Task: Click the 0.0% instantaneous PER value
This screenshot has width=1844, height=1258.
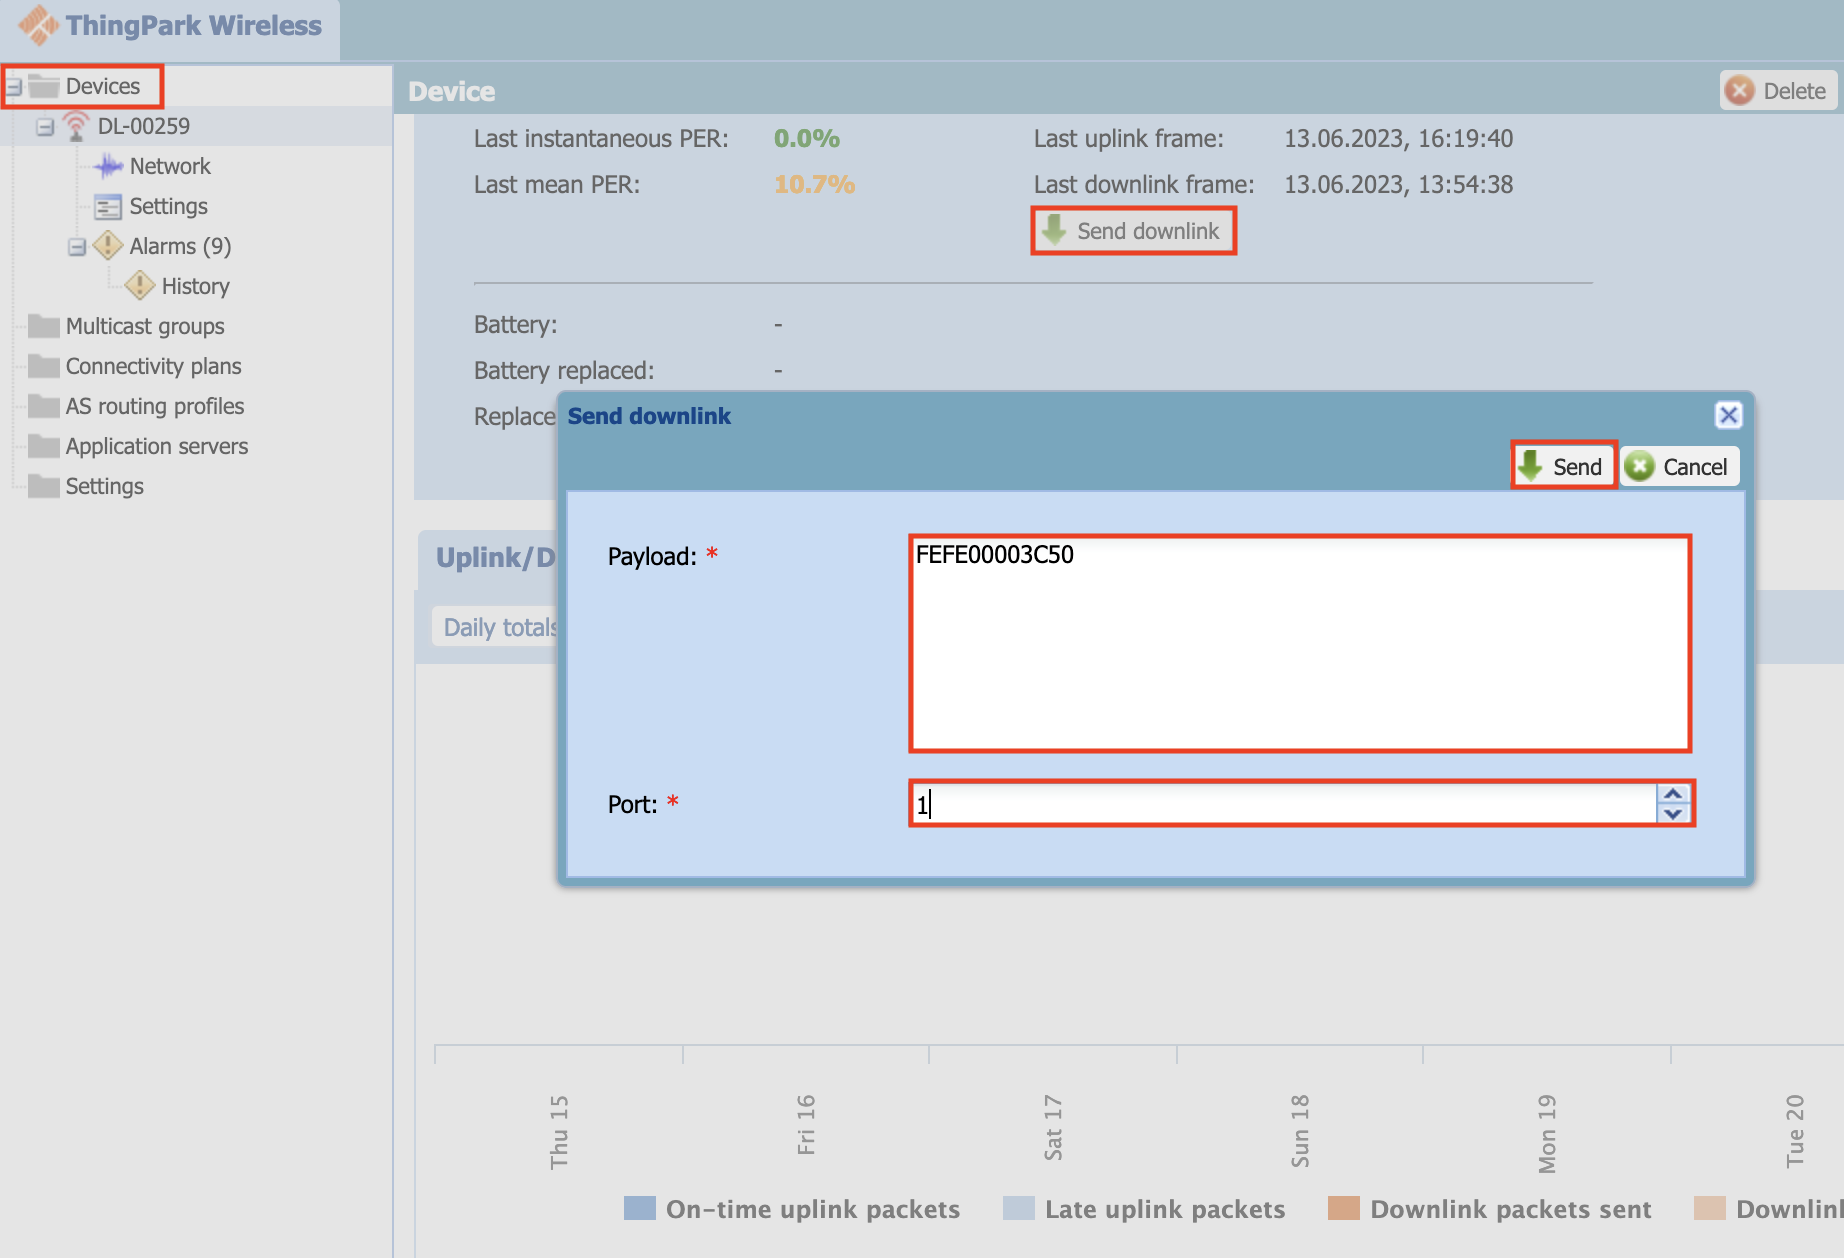Action: [807, 139]
